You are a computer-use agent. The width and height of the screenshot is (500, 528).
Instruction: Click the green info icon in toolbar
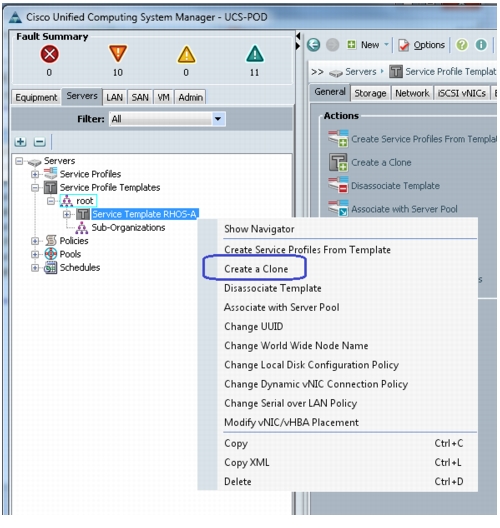pyautogui.click(x=481, y=45)
